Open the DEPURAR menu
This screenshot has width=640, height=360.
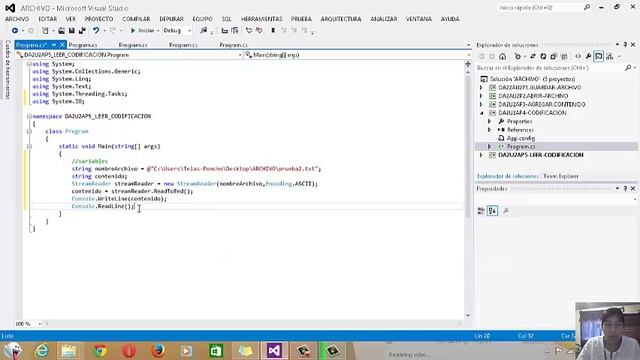click(x=171, y=19)
